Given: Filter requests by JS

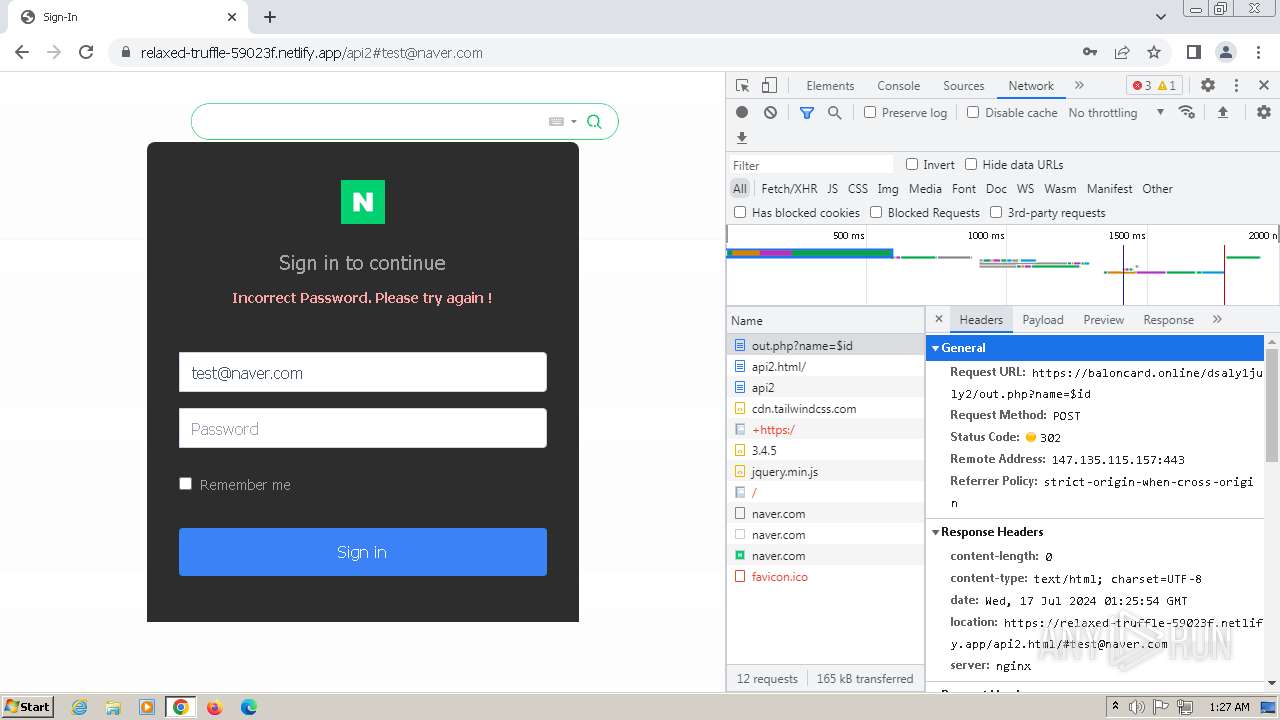Looking at the screenshot, I should pyautogui.click(x=832, y=189).
